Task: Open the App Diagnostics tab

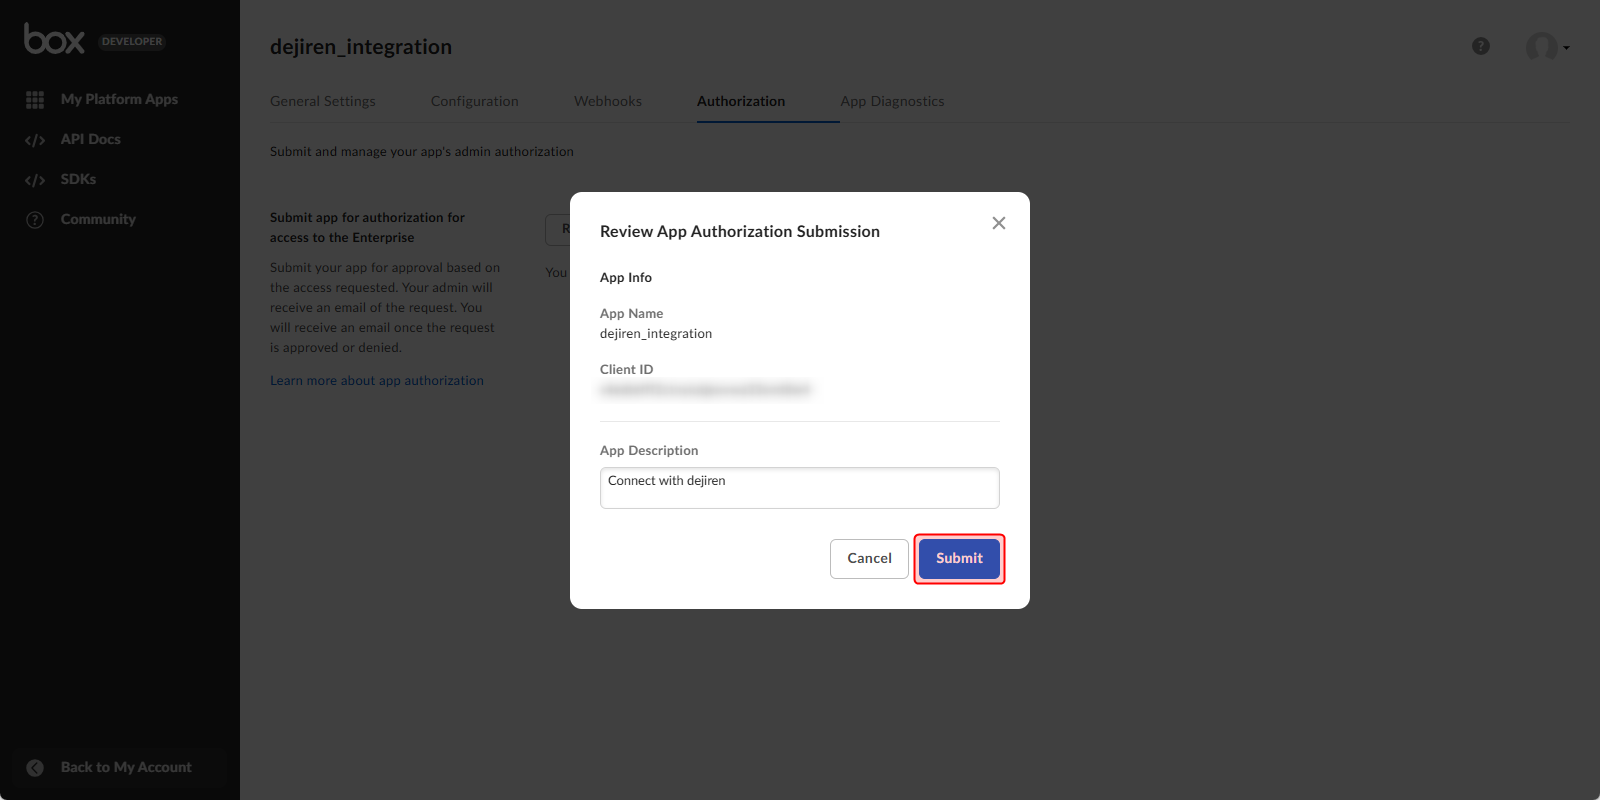Action: tap(892, 101)
